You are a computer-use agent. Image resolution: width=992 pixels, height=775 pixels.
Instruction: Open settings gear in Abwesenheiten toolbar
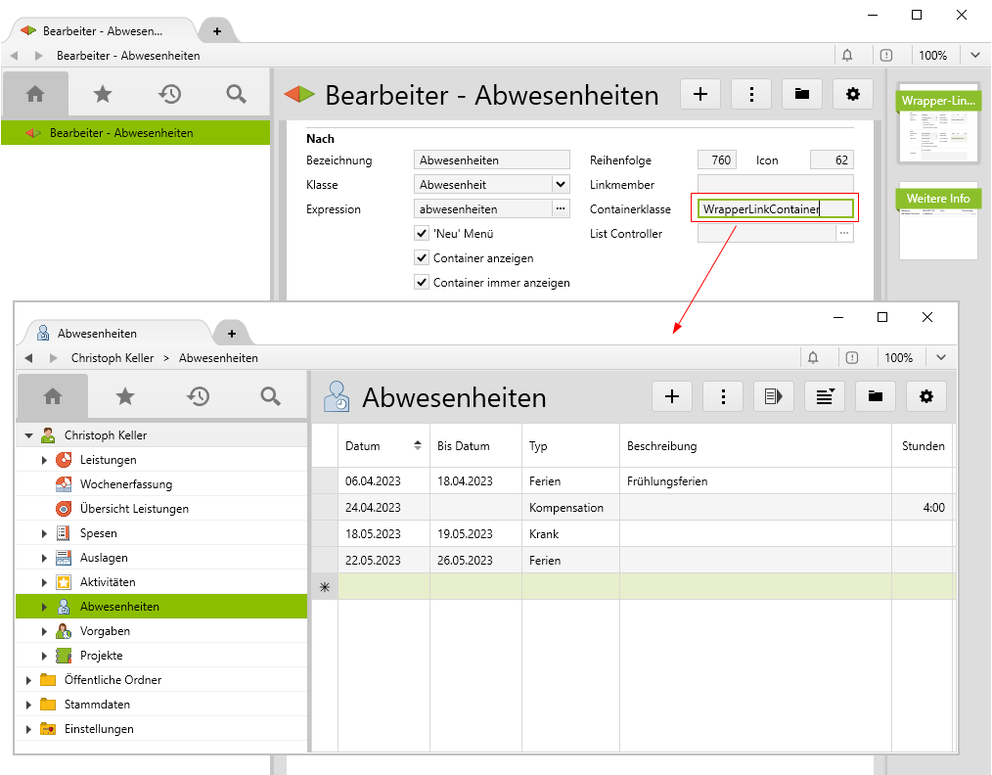pos(926,397)
